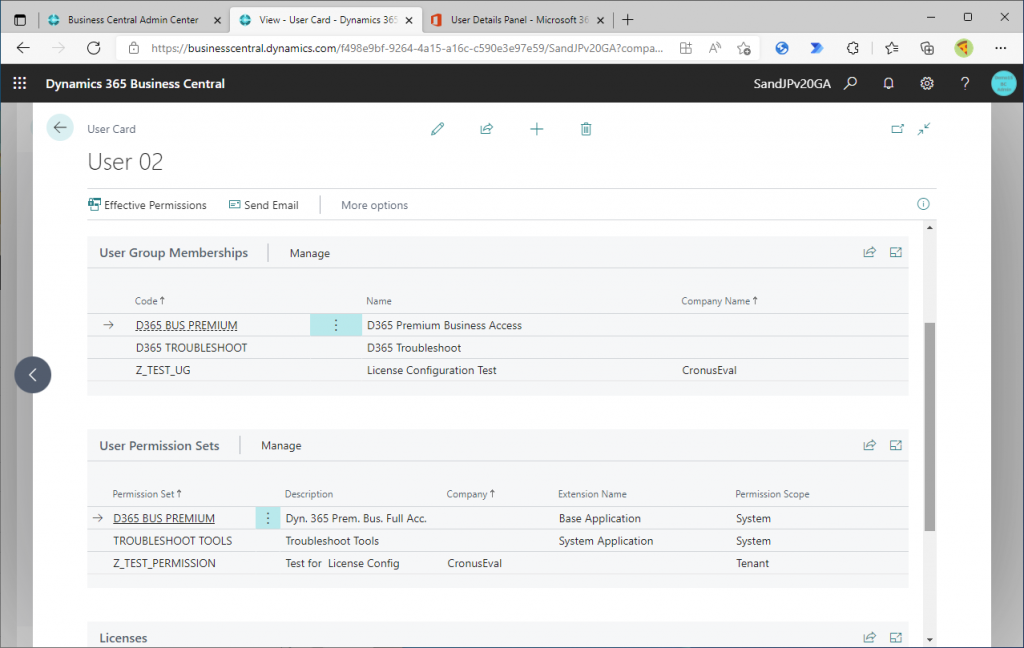Switch to Business Central Admin Center tab

click(133, 20)
